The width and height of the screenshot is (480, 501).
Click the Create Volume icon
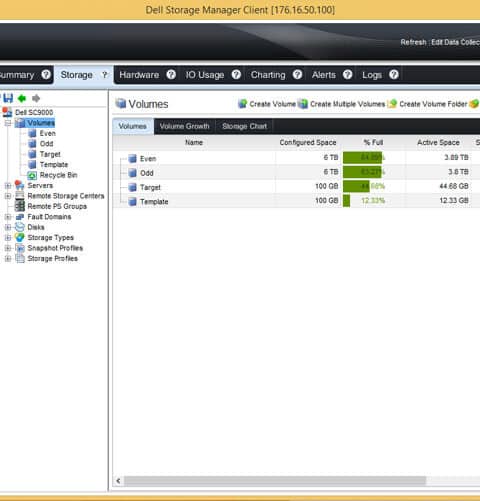point(242,104)
